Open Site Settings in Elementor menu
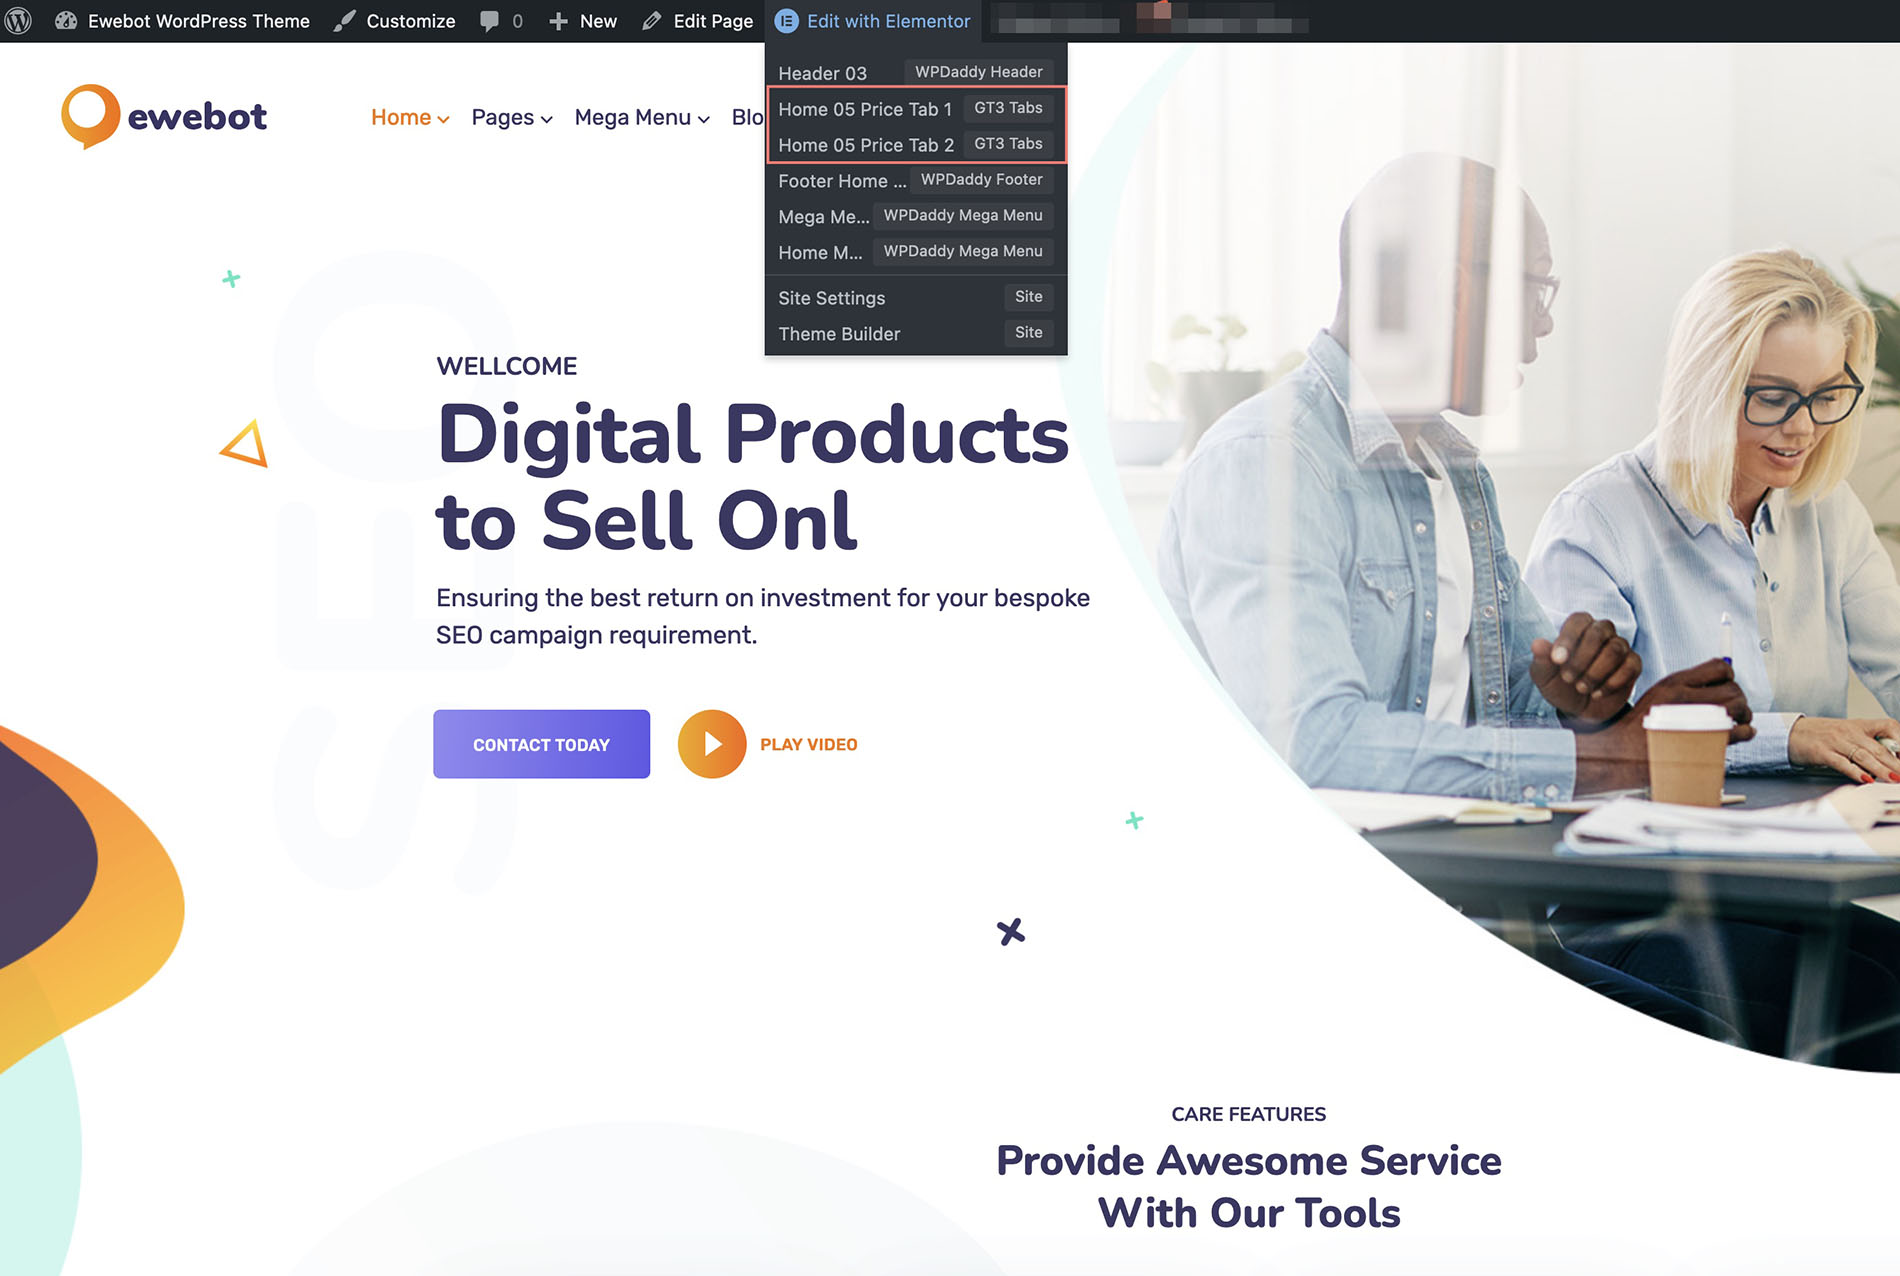Screen dimensions: 1900x1276 coord(916,297)
